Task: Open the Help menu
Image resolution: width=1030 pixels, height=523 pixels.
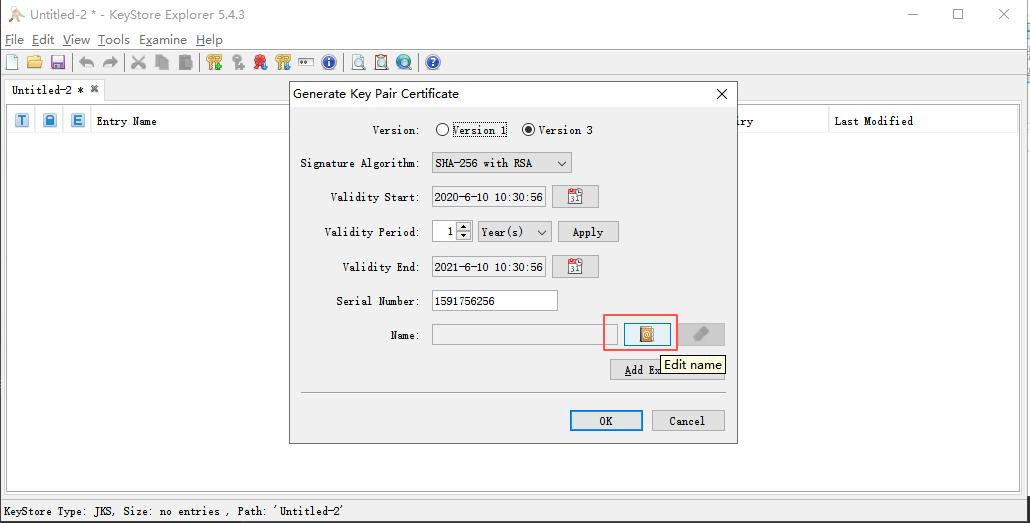Action: [x=209, y=40]
